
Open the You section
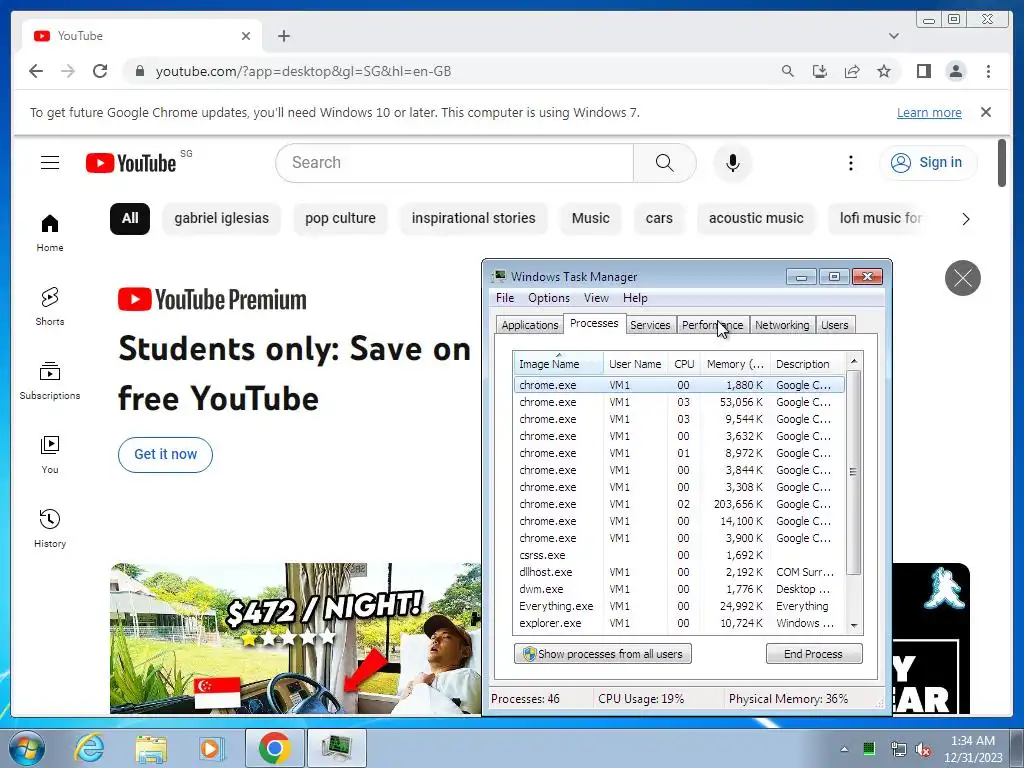(x=50, y=455)
